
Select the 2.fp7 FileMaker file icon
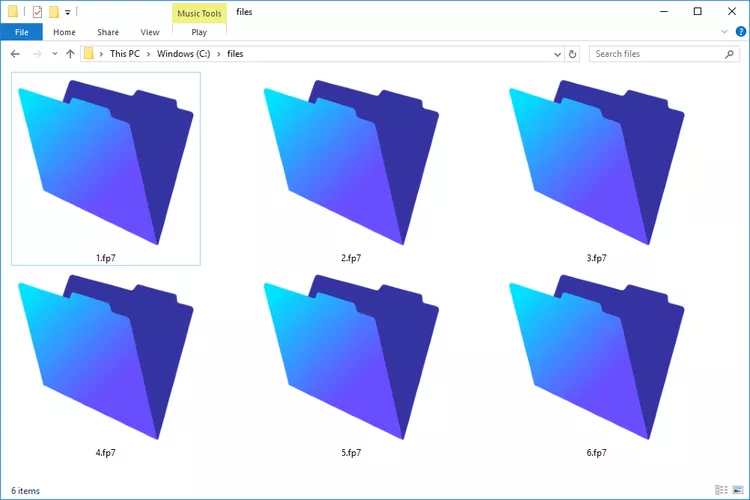[351, 162]
